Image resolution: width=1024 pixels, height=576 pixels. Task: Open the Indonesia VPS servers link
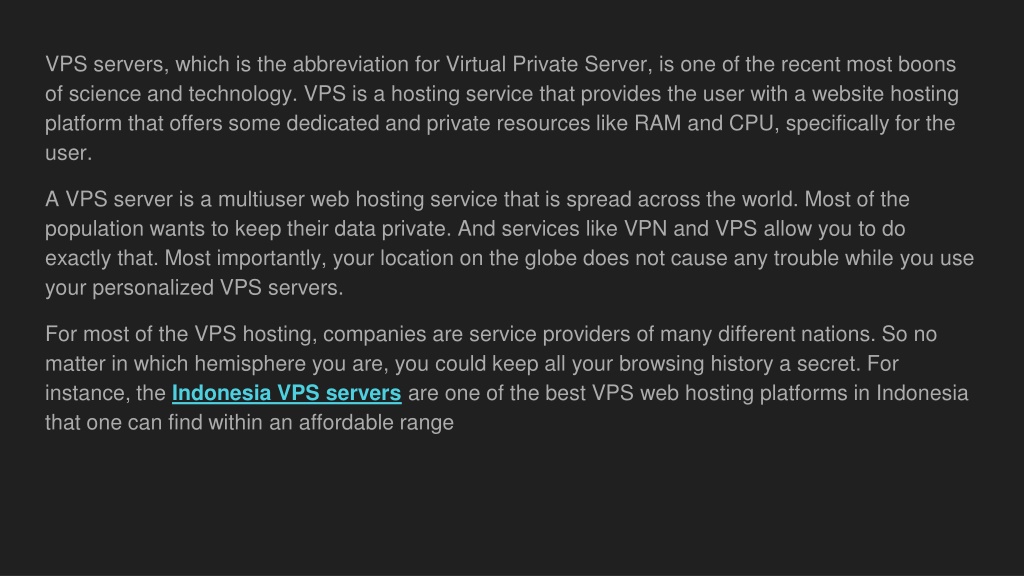coord(286,393)
